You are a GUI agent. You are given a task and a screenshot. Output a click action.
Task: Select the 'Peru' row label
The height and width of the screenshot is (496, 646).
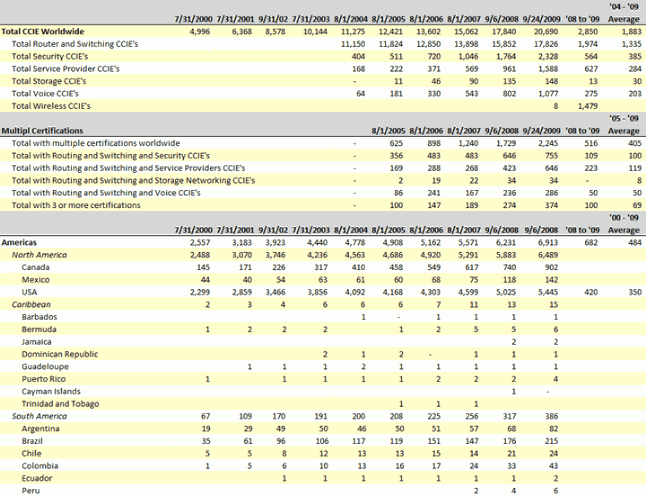click(x=30, y=490)
